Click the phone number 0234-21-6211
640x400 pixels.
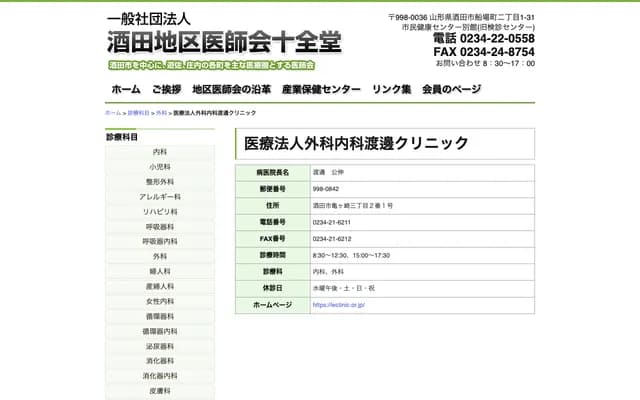coord(331,222)
